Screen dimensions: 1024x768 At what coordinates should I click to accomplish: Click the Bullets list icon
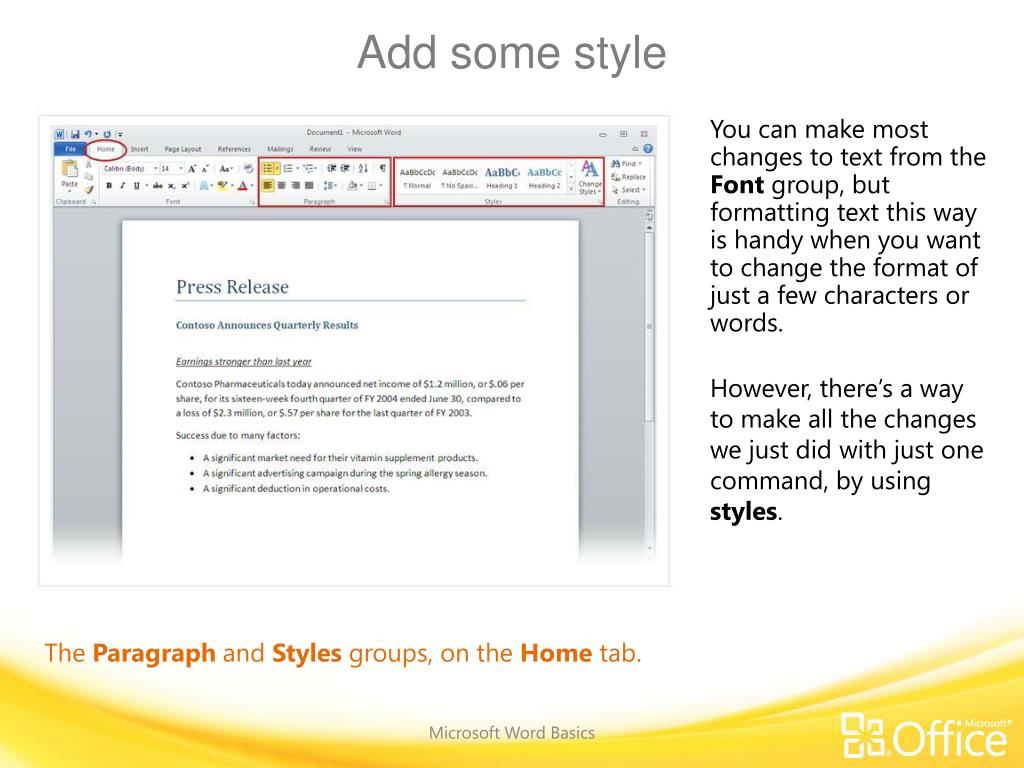(268, 168)
